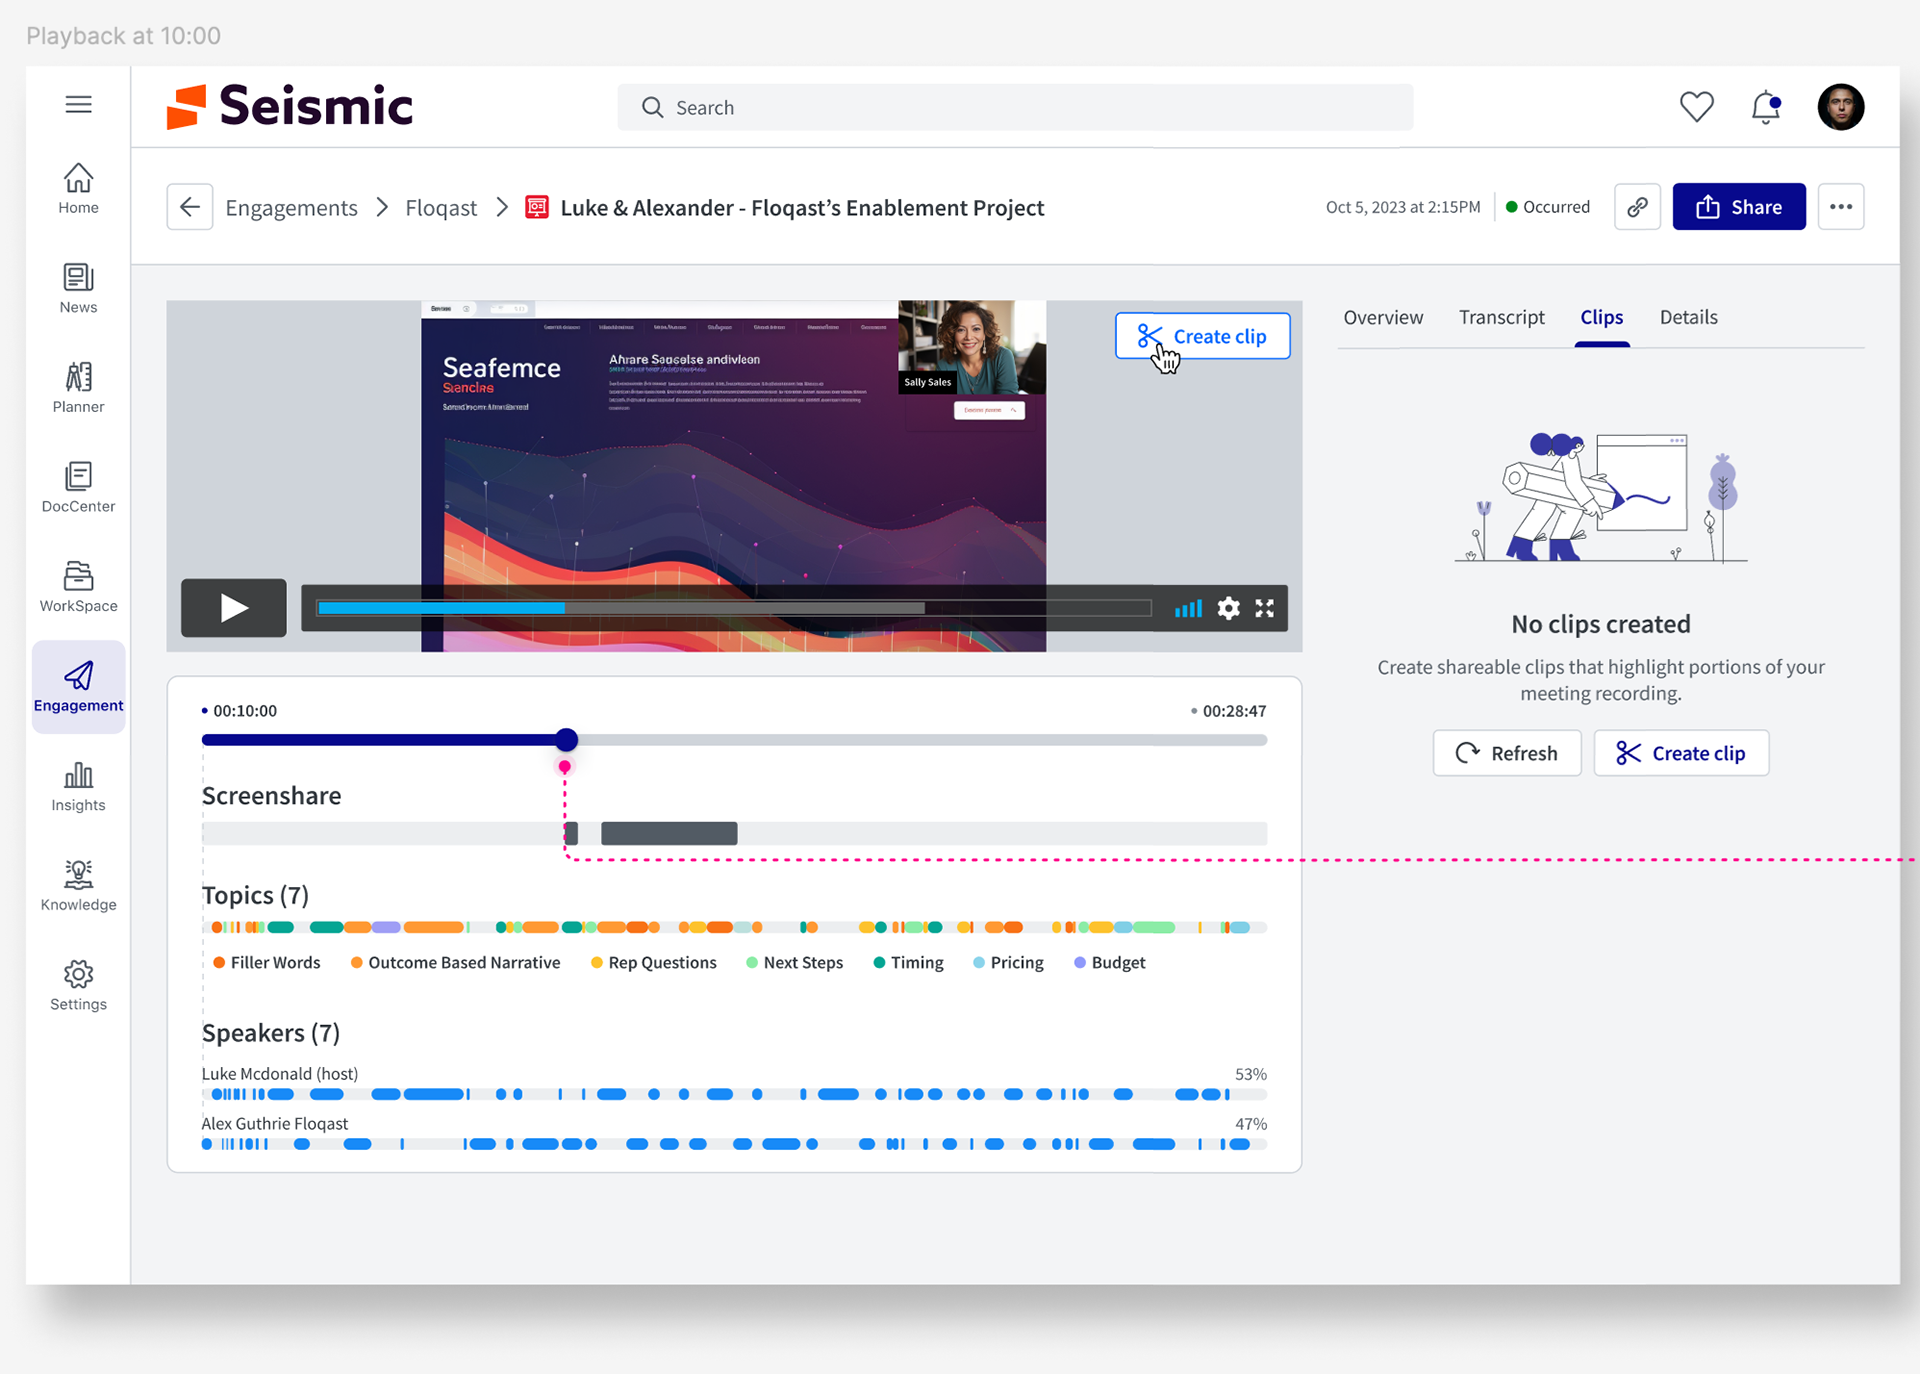Image resolution: width=1920 pixels, height=1374 pixels.
Task: Click Floqast breadcrumb
Action: [441, 207]
